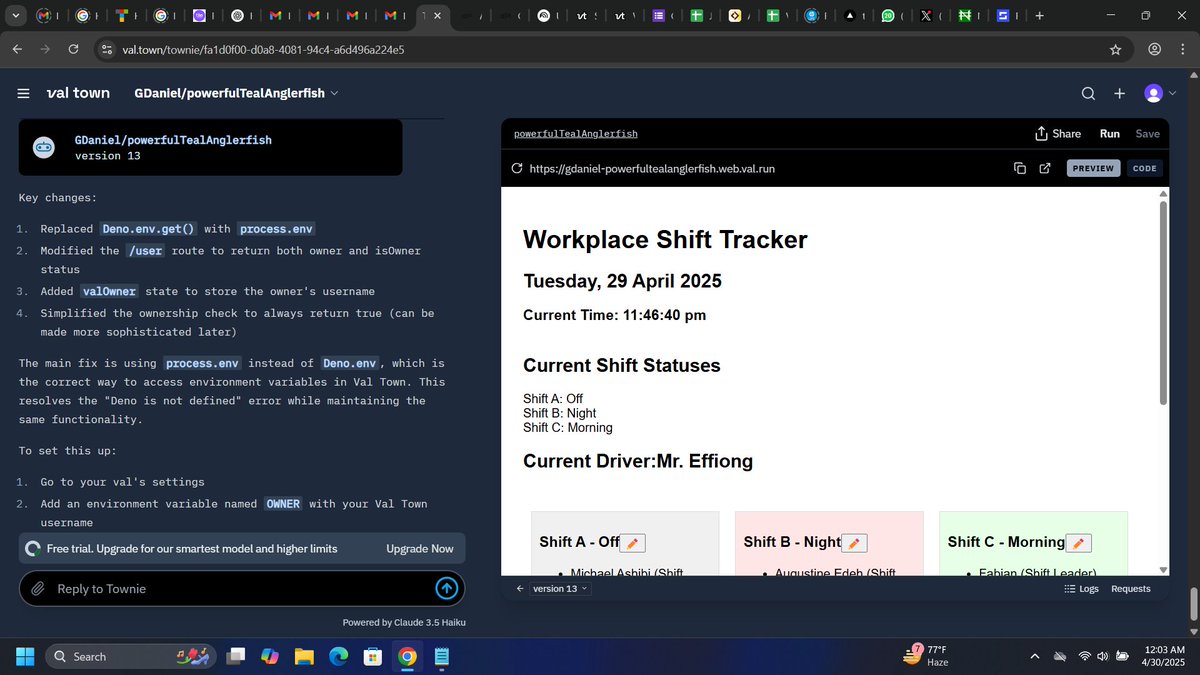The image size is (1200, 675).
Task: Send message with up-arrow button
Action: tap(447, 589)
